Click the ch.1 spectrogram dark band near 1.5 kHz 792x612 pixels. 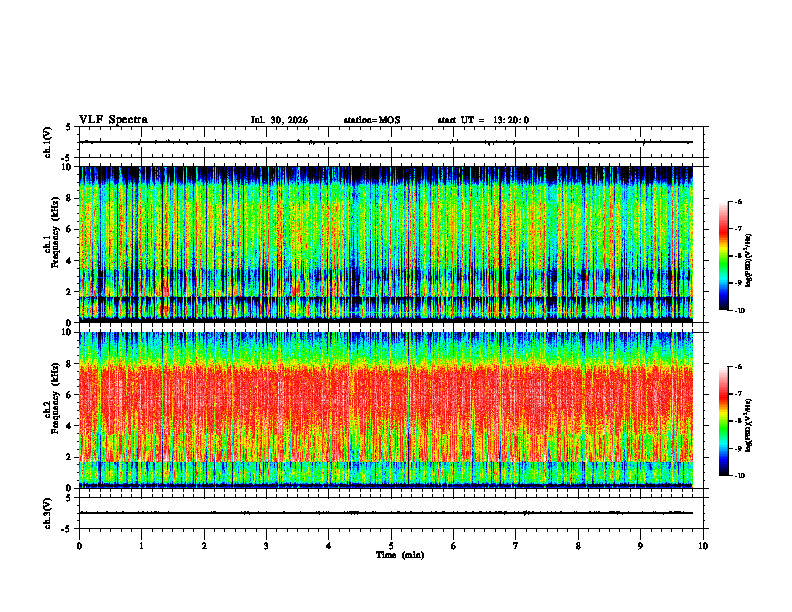coord(386,300)
